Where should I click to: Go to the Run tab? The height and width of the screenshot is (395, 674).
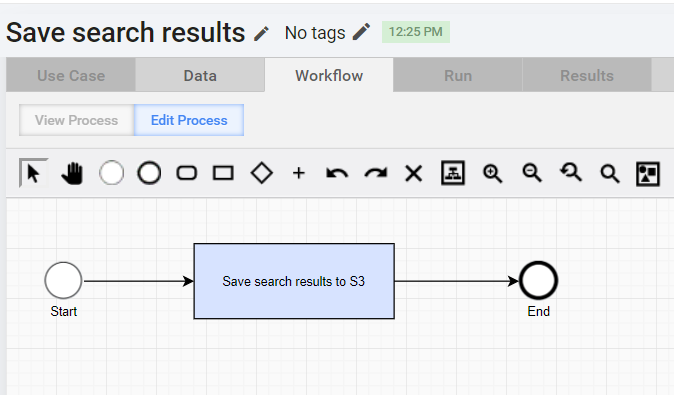(458, 75)
